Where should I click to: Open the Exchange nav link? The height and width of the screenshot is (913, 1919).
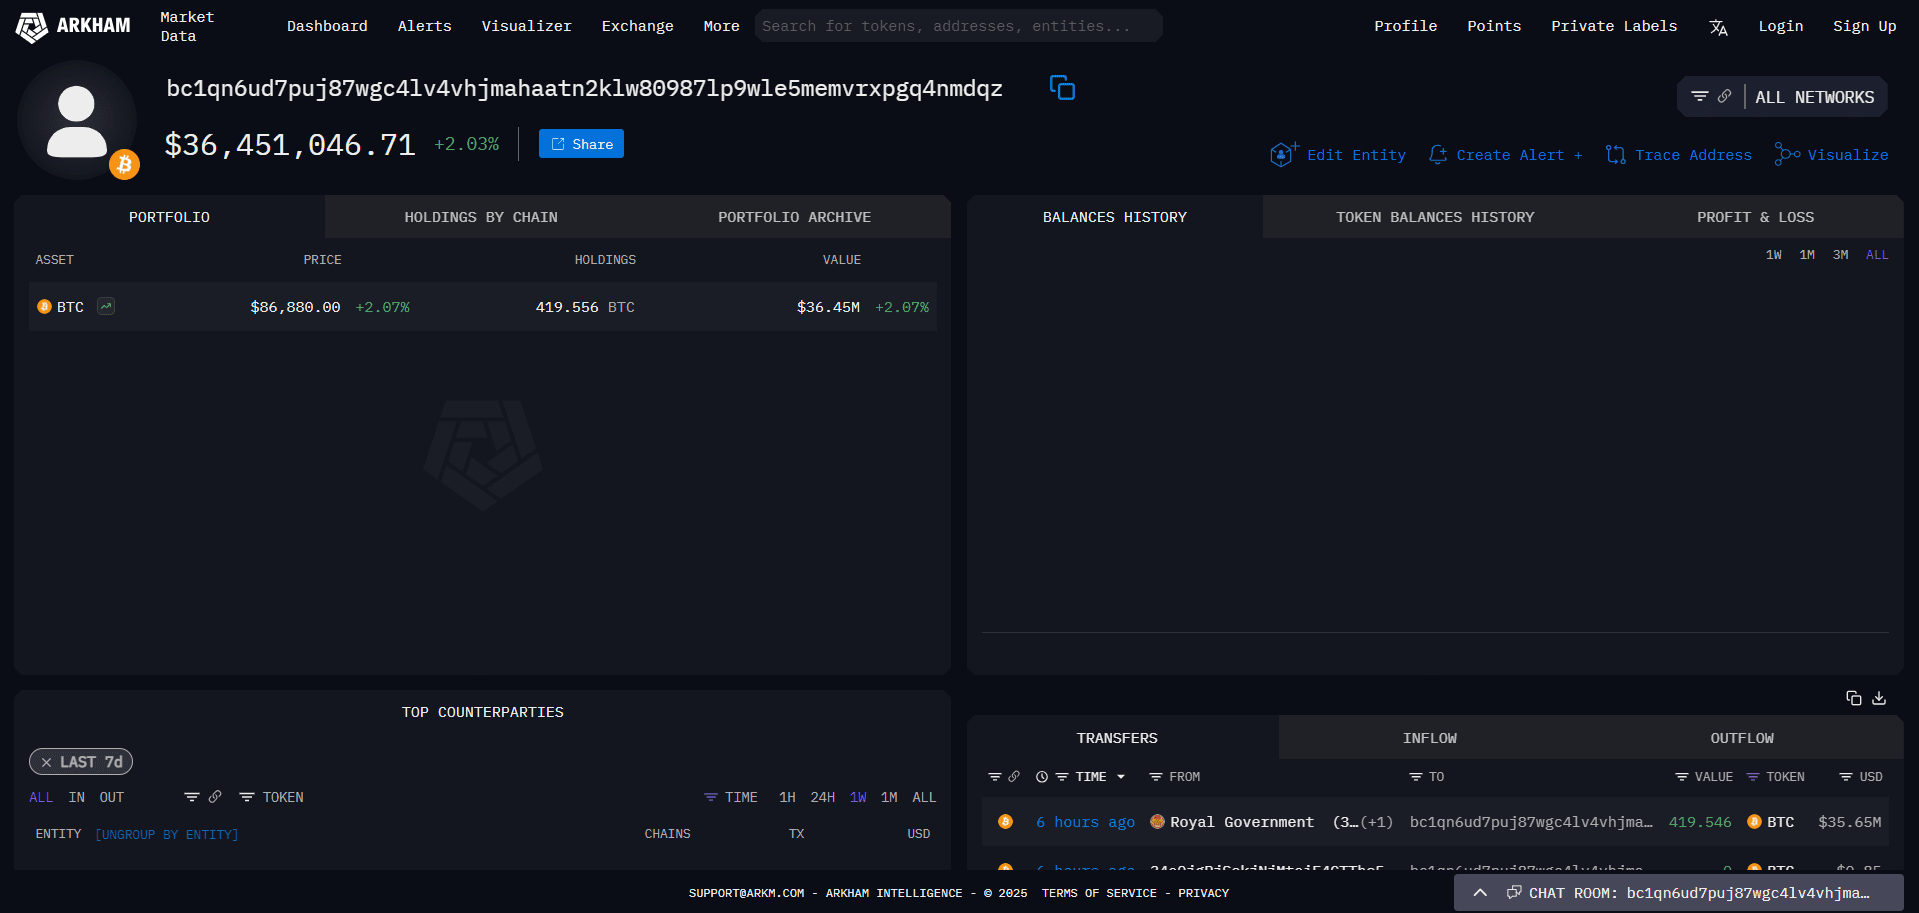[x=637, y=26]
